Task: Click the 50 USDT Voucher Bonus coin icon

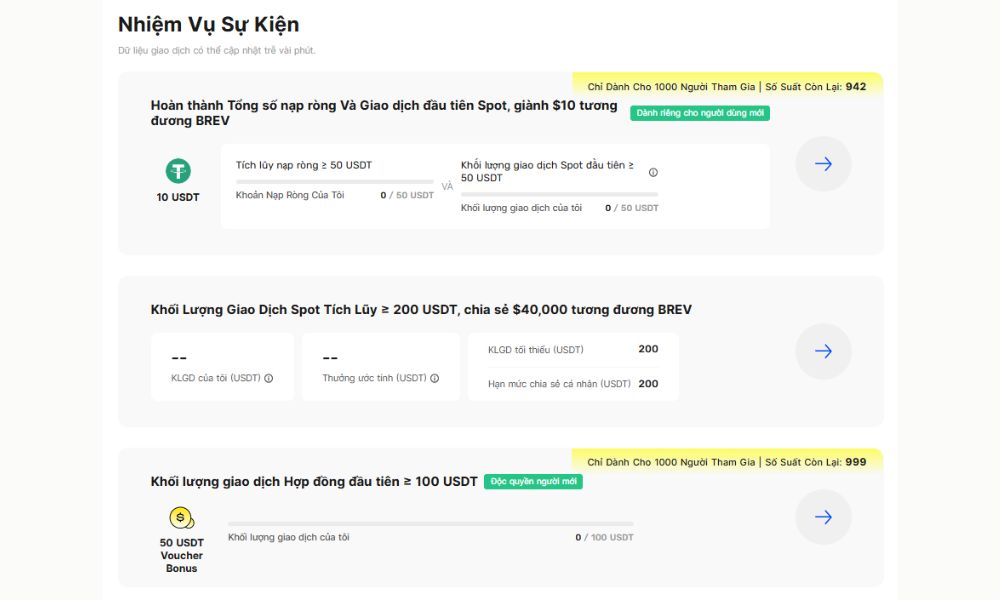Action: (x=180, y=517)
